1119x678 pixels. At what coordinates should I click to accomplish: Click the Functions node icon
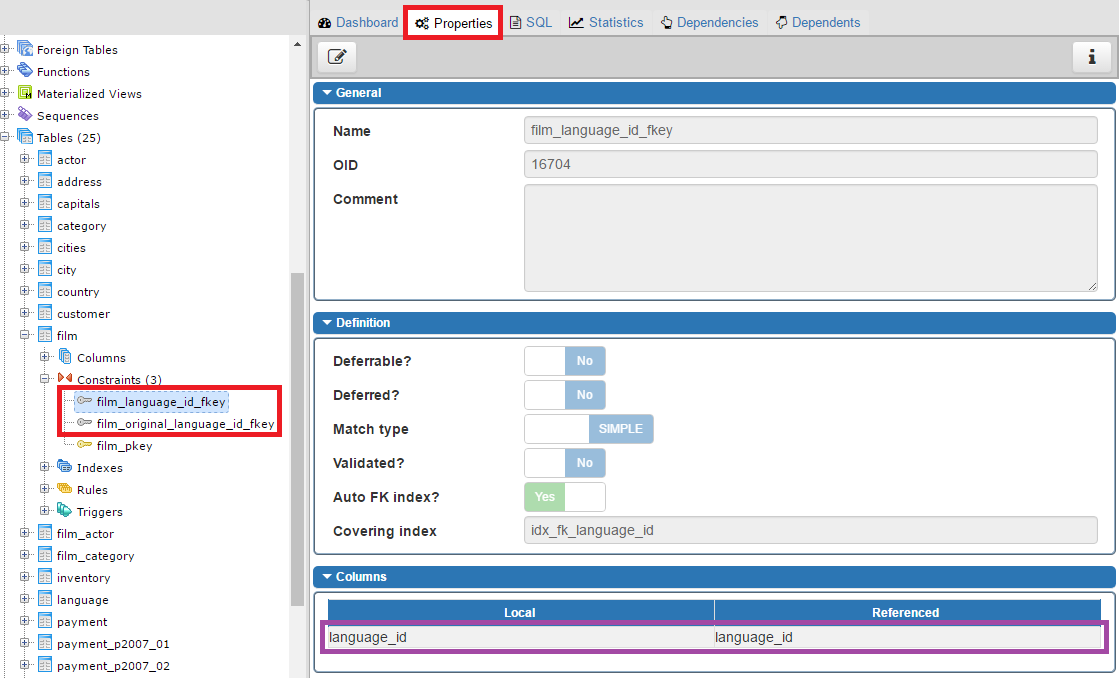[x=25, y=71]
